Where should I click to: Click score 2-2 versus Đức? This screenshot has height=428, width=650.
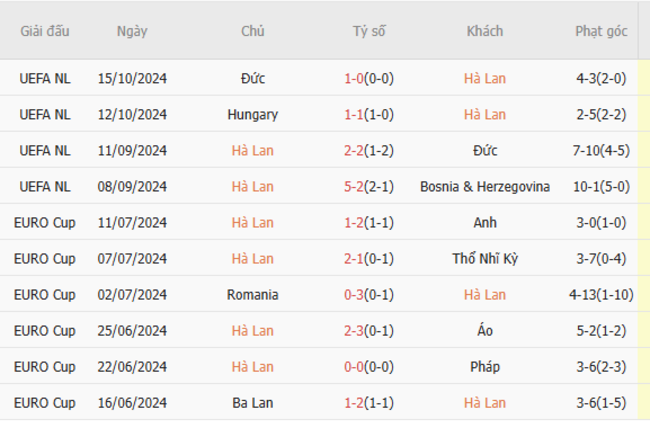[x=354, y=151]
